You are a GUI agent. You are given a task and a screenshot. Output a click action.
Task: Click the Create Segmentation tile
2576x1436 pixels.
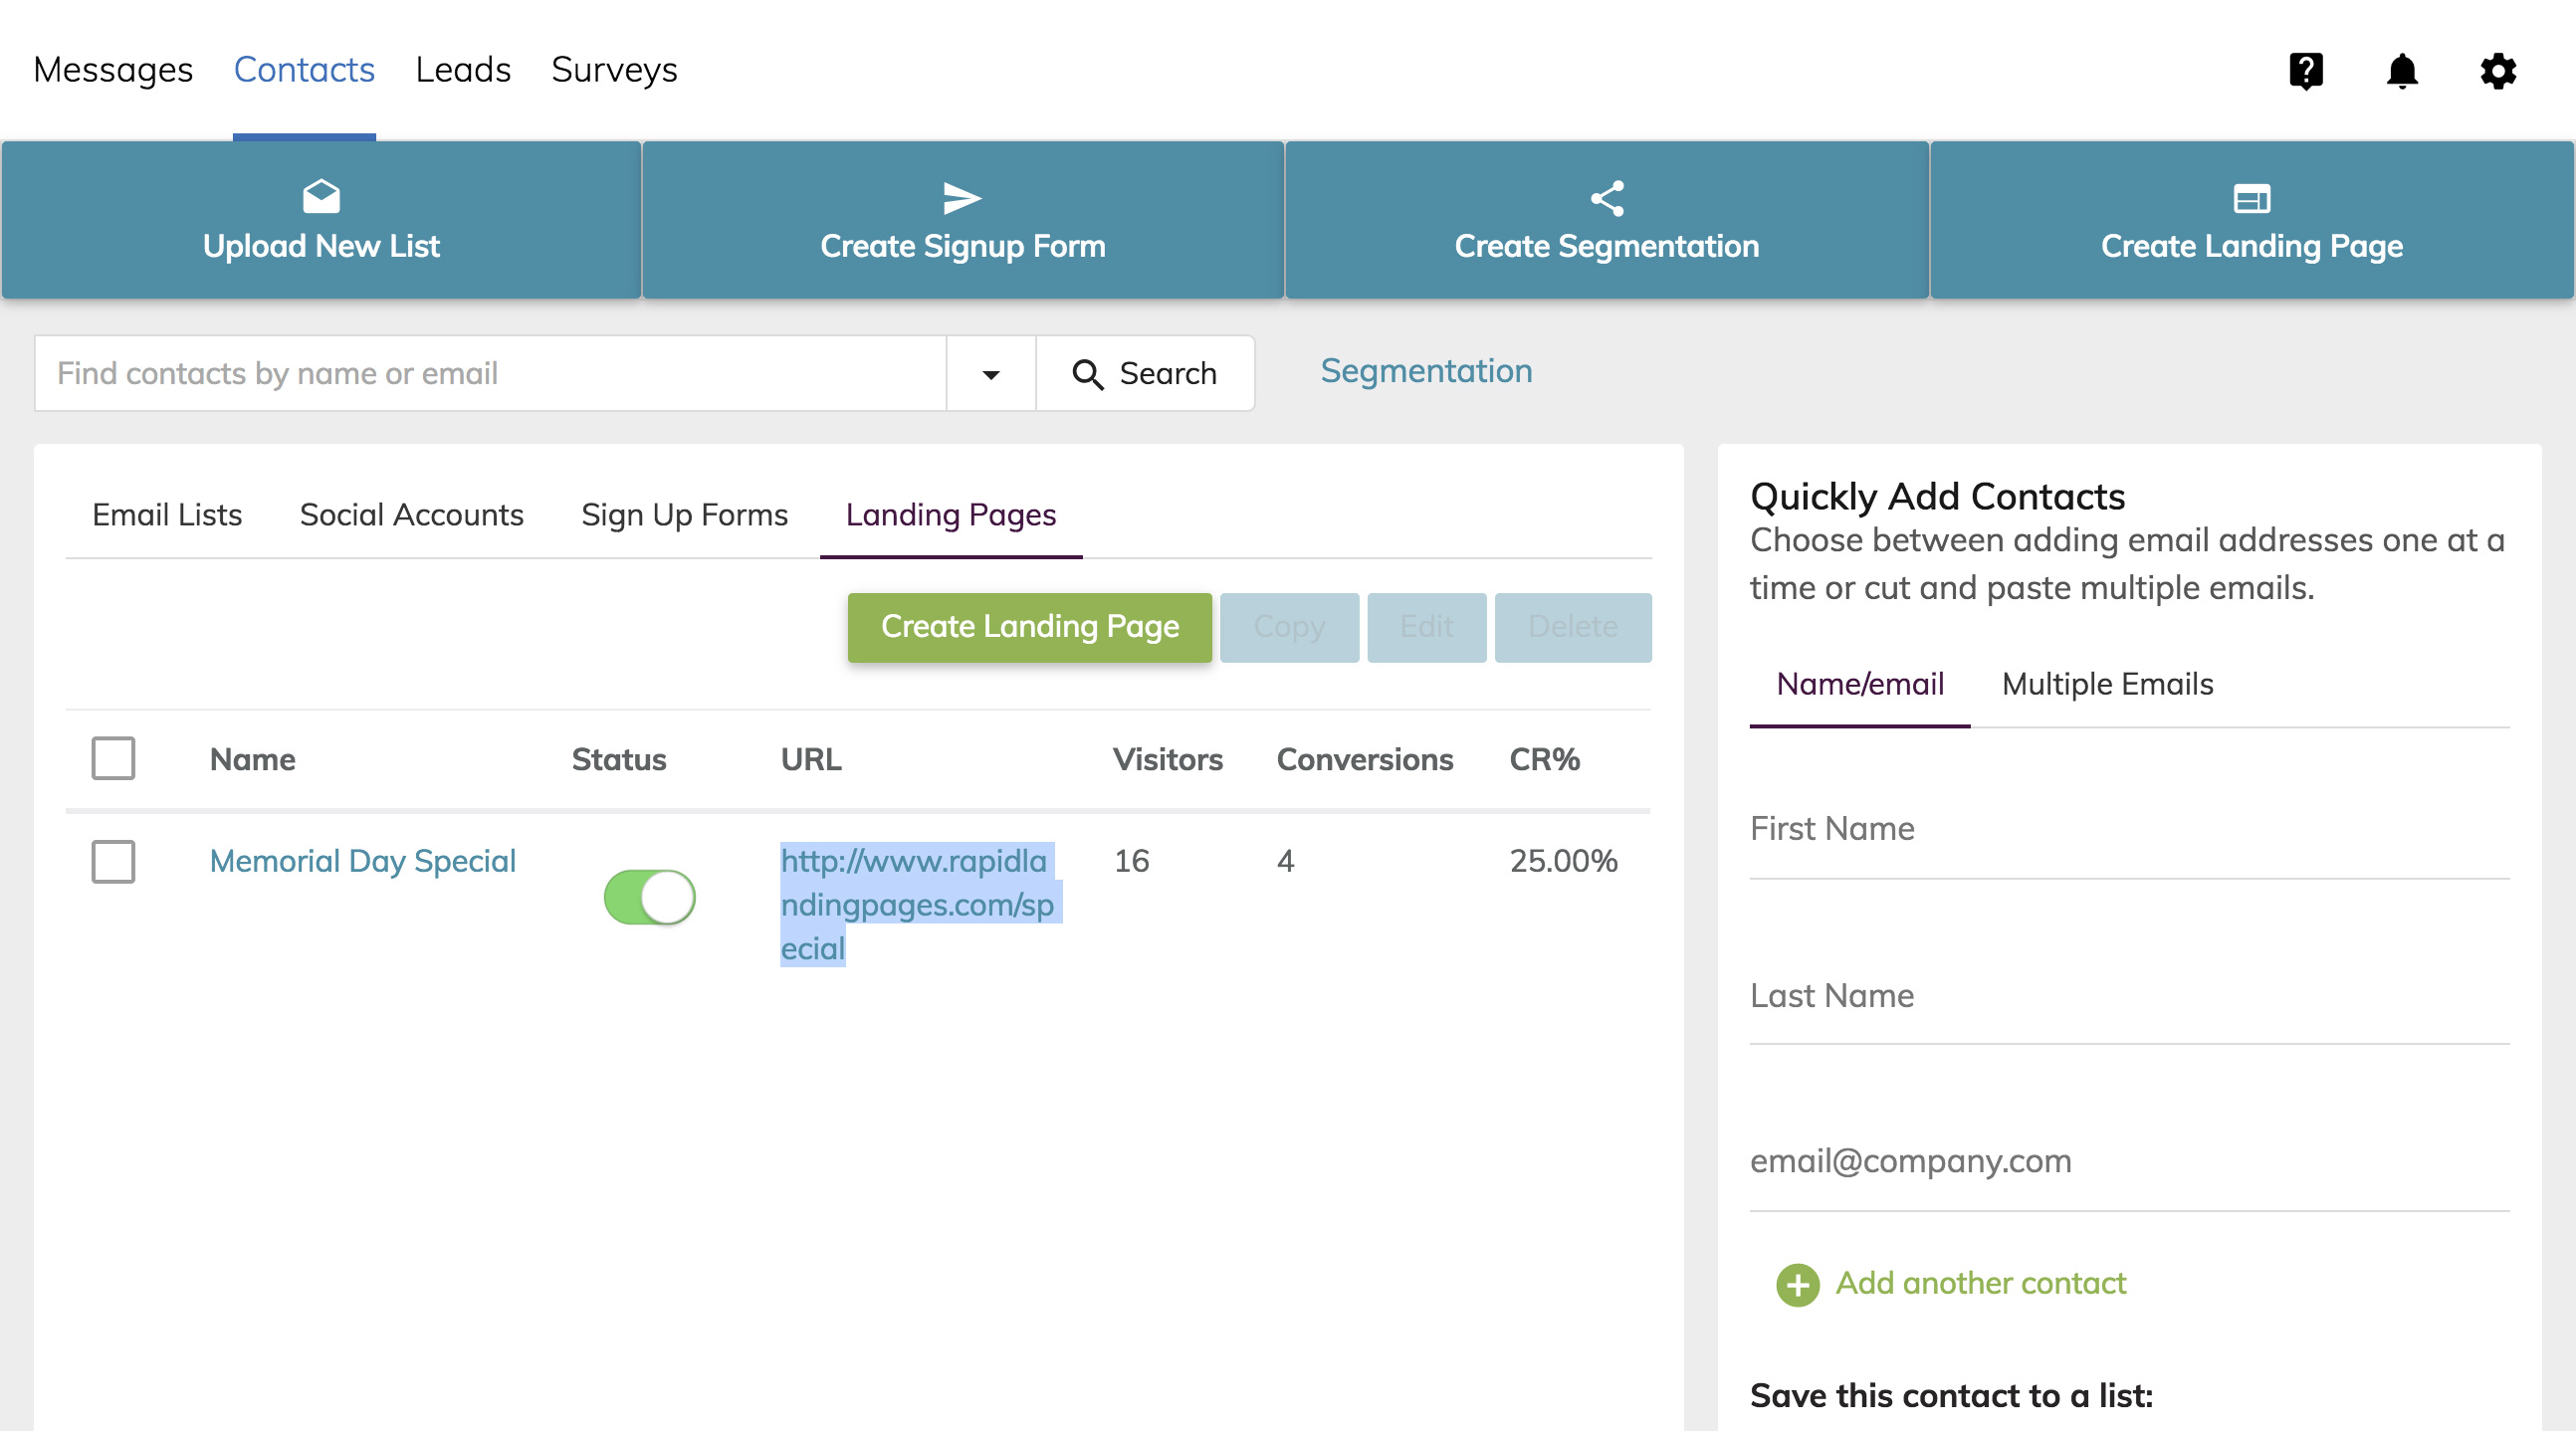(1606, 220)
